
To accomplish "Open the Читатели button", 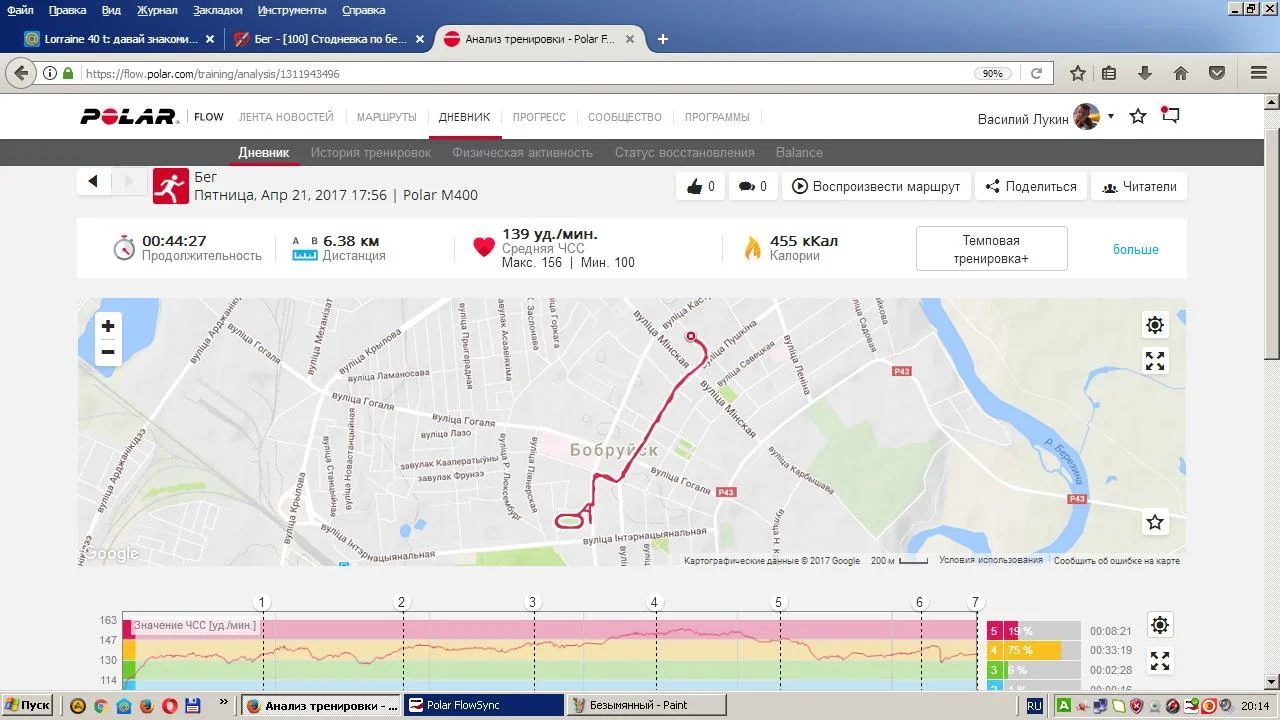I will pyautogui.click(x=1139, y=186).
